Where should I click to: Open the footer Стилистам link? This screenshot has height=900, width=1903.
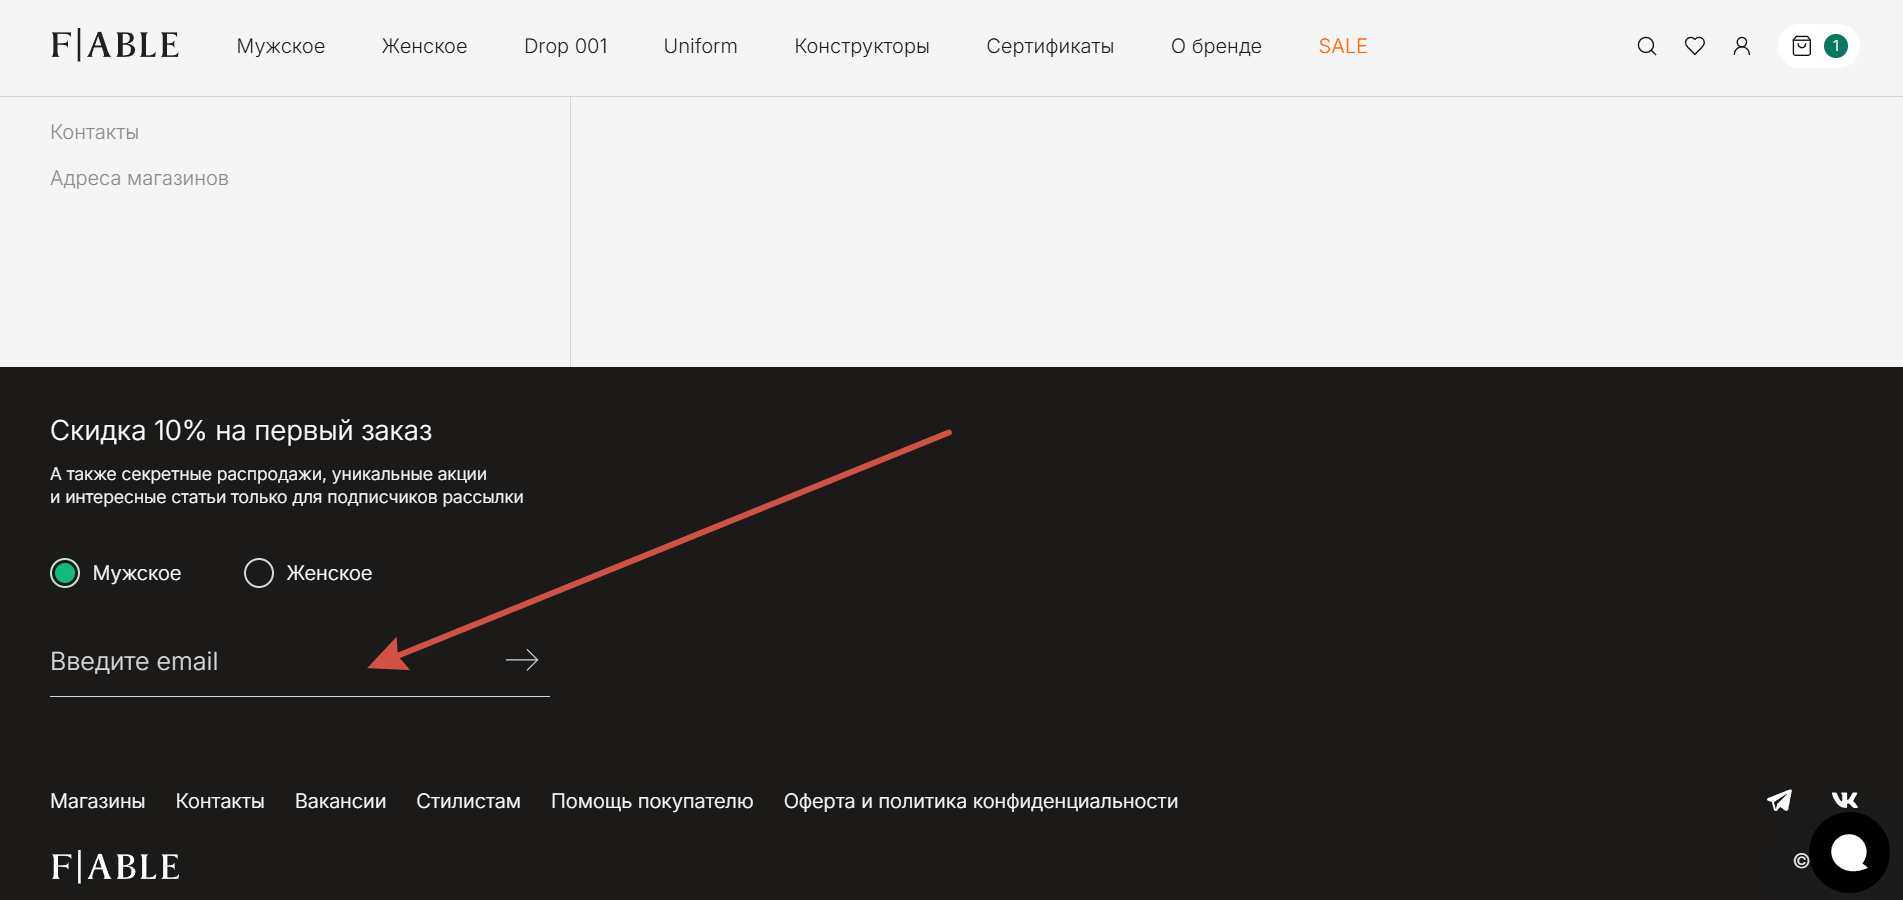[469, 801]
